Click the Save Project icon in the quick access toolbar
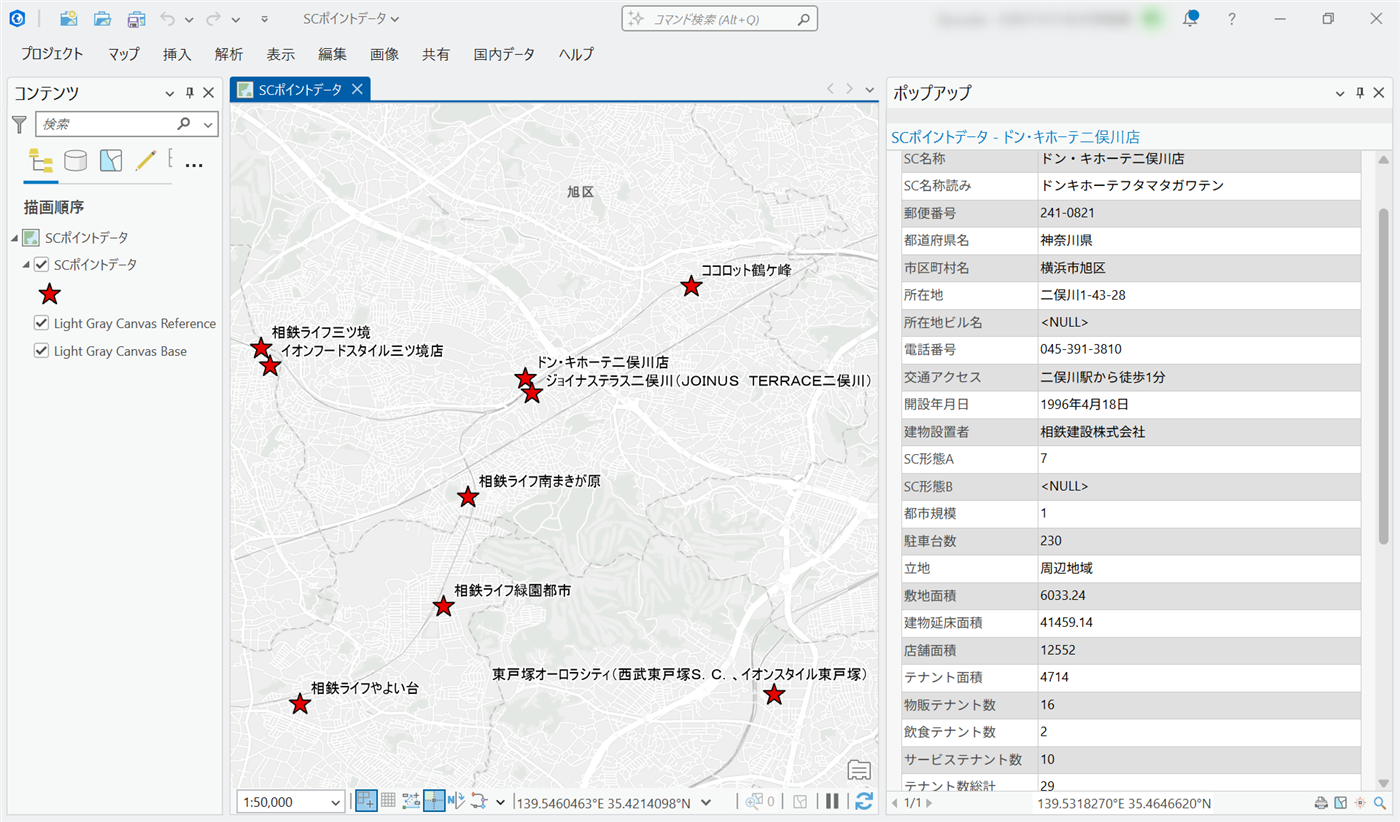Viewport: 1400px width, 822px height. (x=135, y=19)
